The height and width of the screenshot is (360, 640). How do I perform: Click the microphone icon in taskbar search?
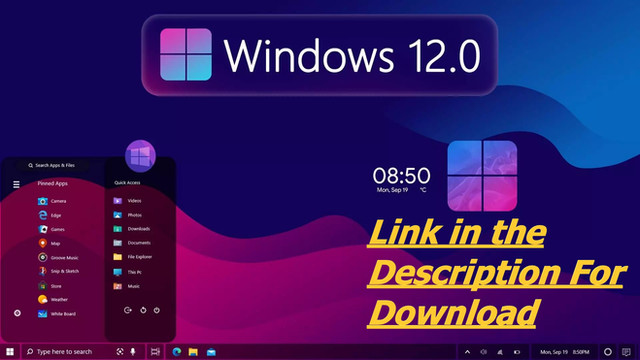pos(133,352)
